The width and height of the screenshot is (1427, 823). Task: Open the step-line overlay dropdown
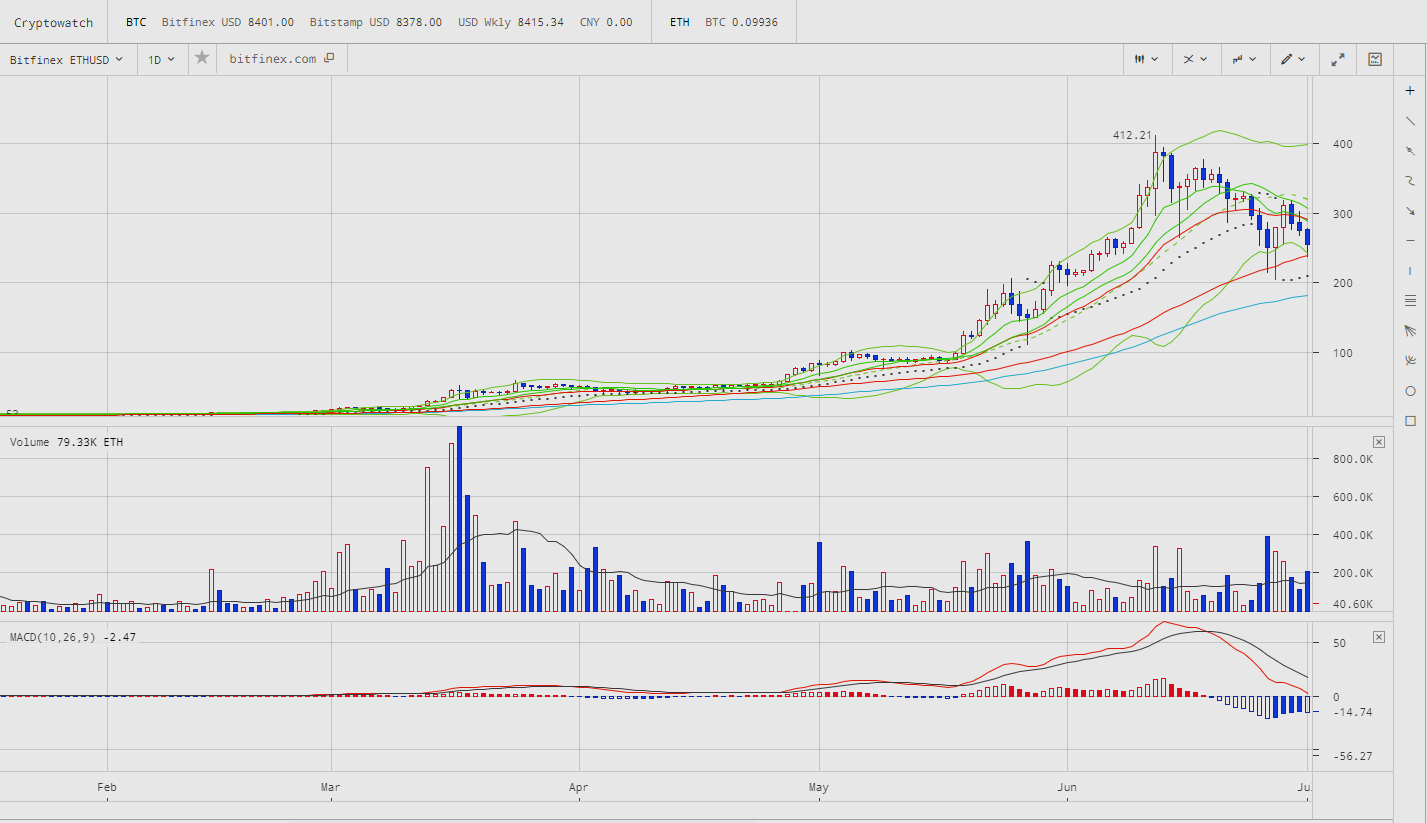(1244, 59)
